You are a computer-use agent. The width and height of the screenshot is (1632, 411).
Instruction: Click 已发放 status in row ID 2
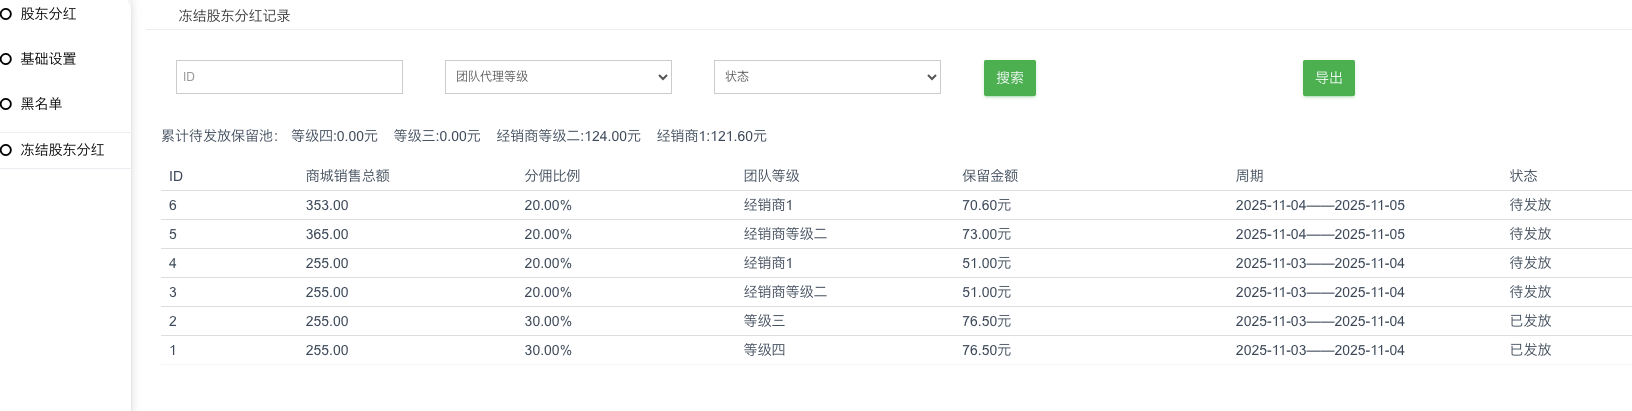click(1530, 321)
